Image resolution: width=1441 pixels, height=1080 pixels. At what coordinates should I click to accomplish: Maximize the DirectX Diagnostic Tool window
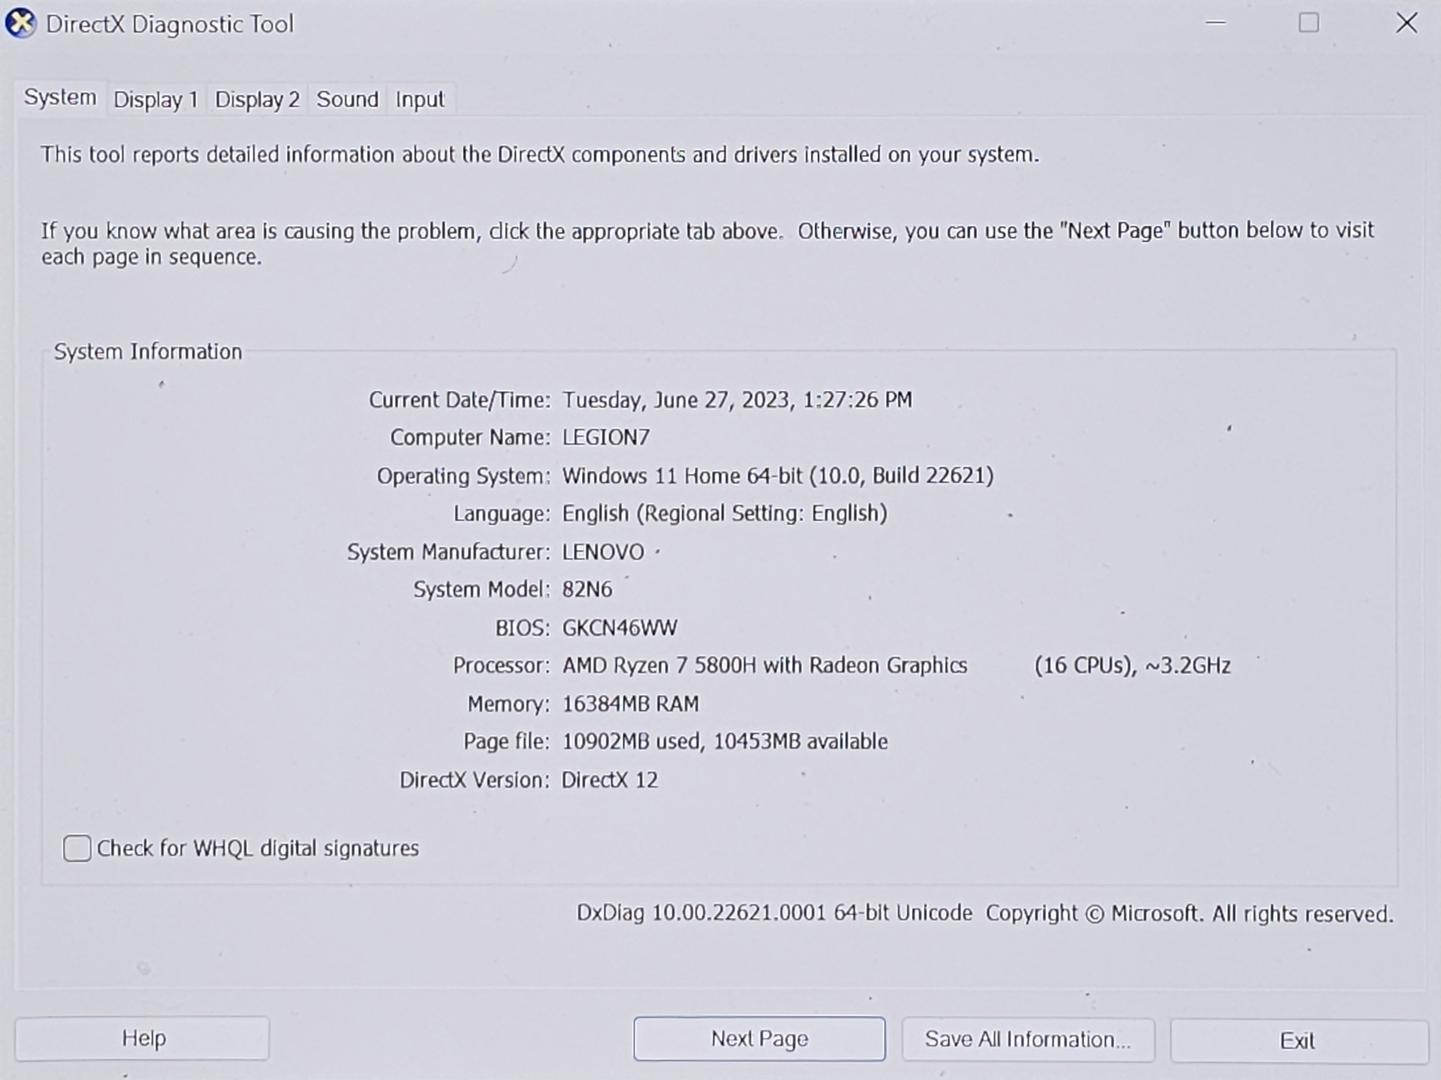1309,22
